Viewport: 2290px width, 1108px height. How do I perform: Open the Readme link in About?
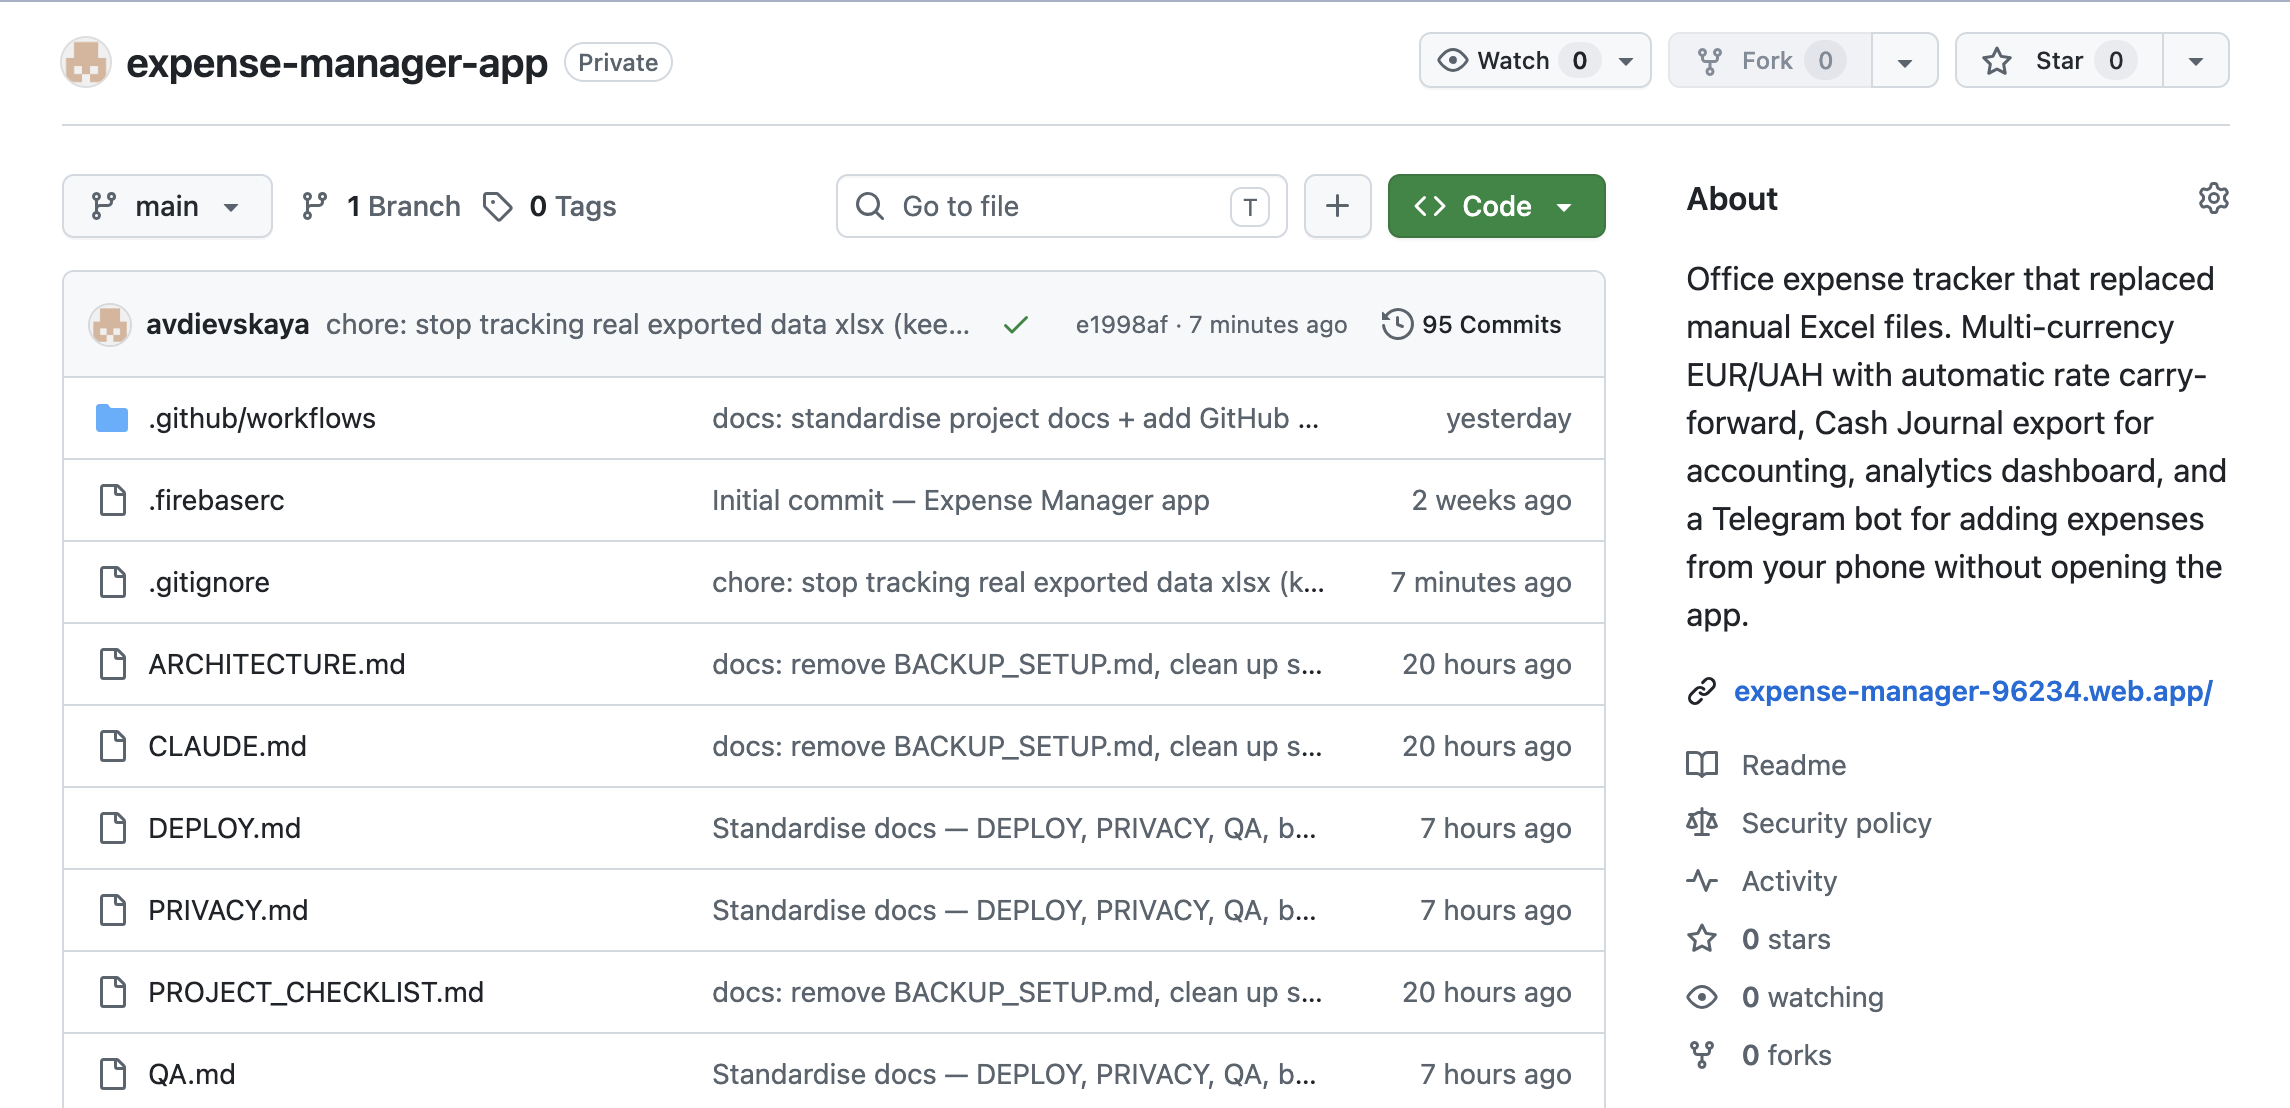(x=1794, y=765)
